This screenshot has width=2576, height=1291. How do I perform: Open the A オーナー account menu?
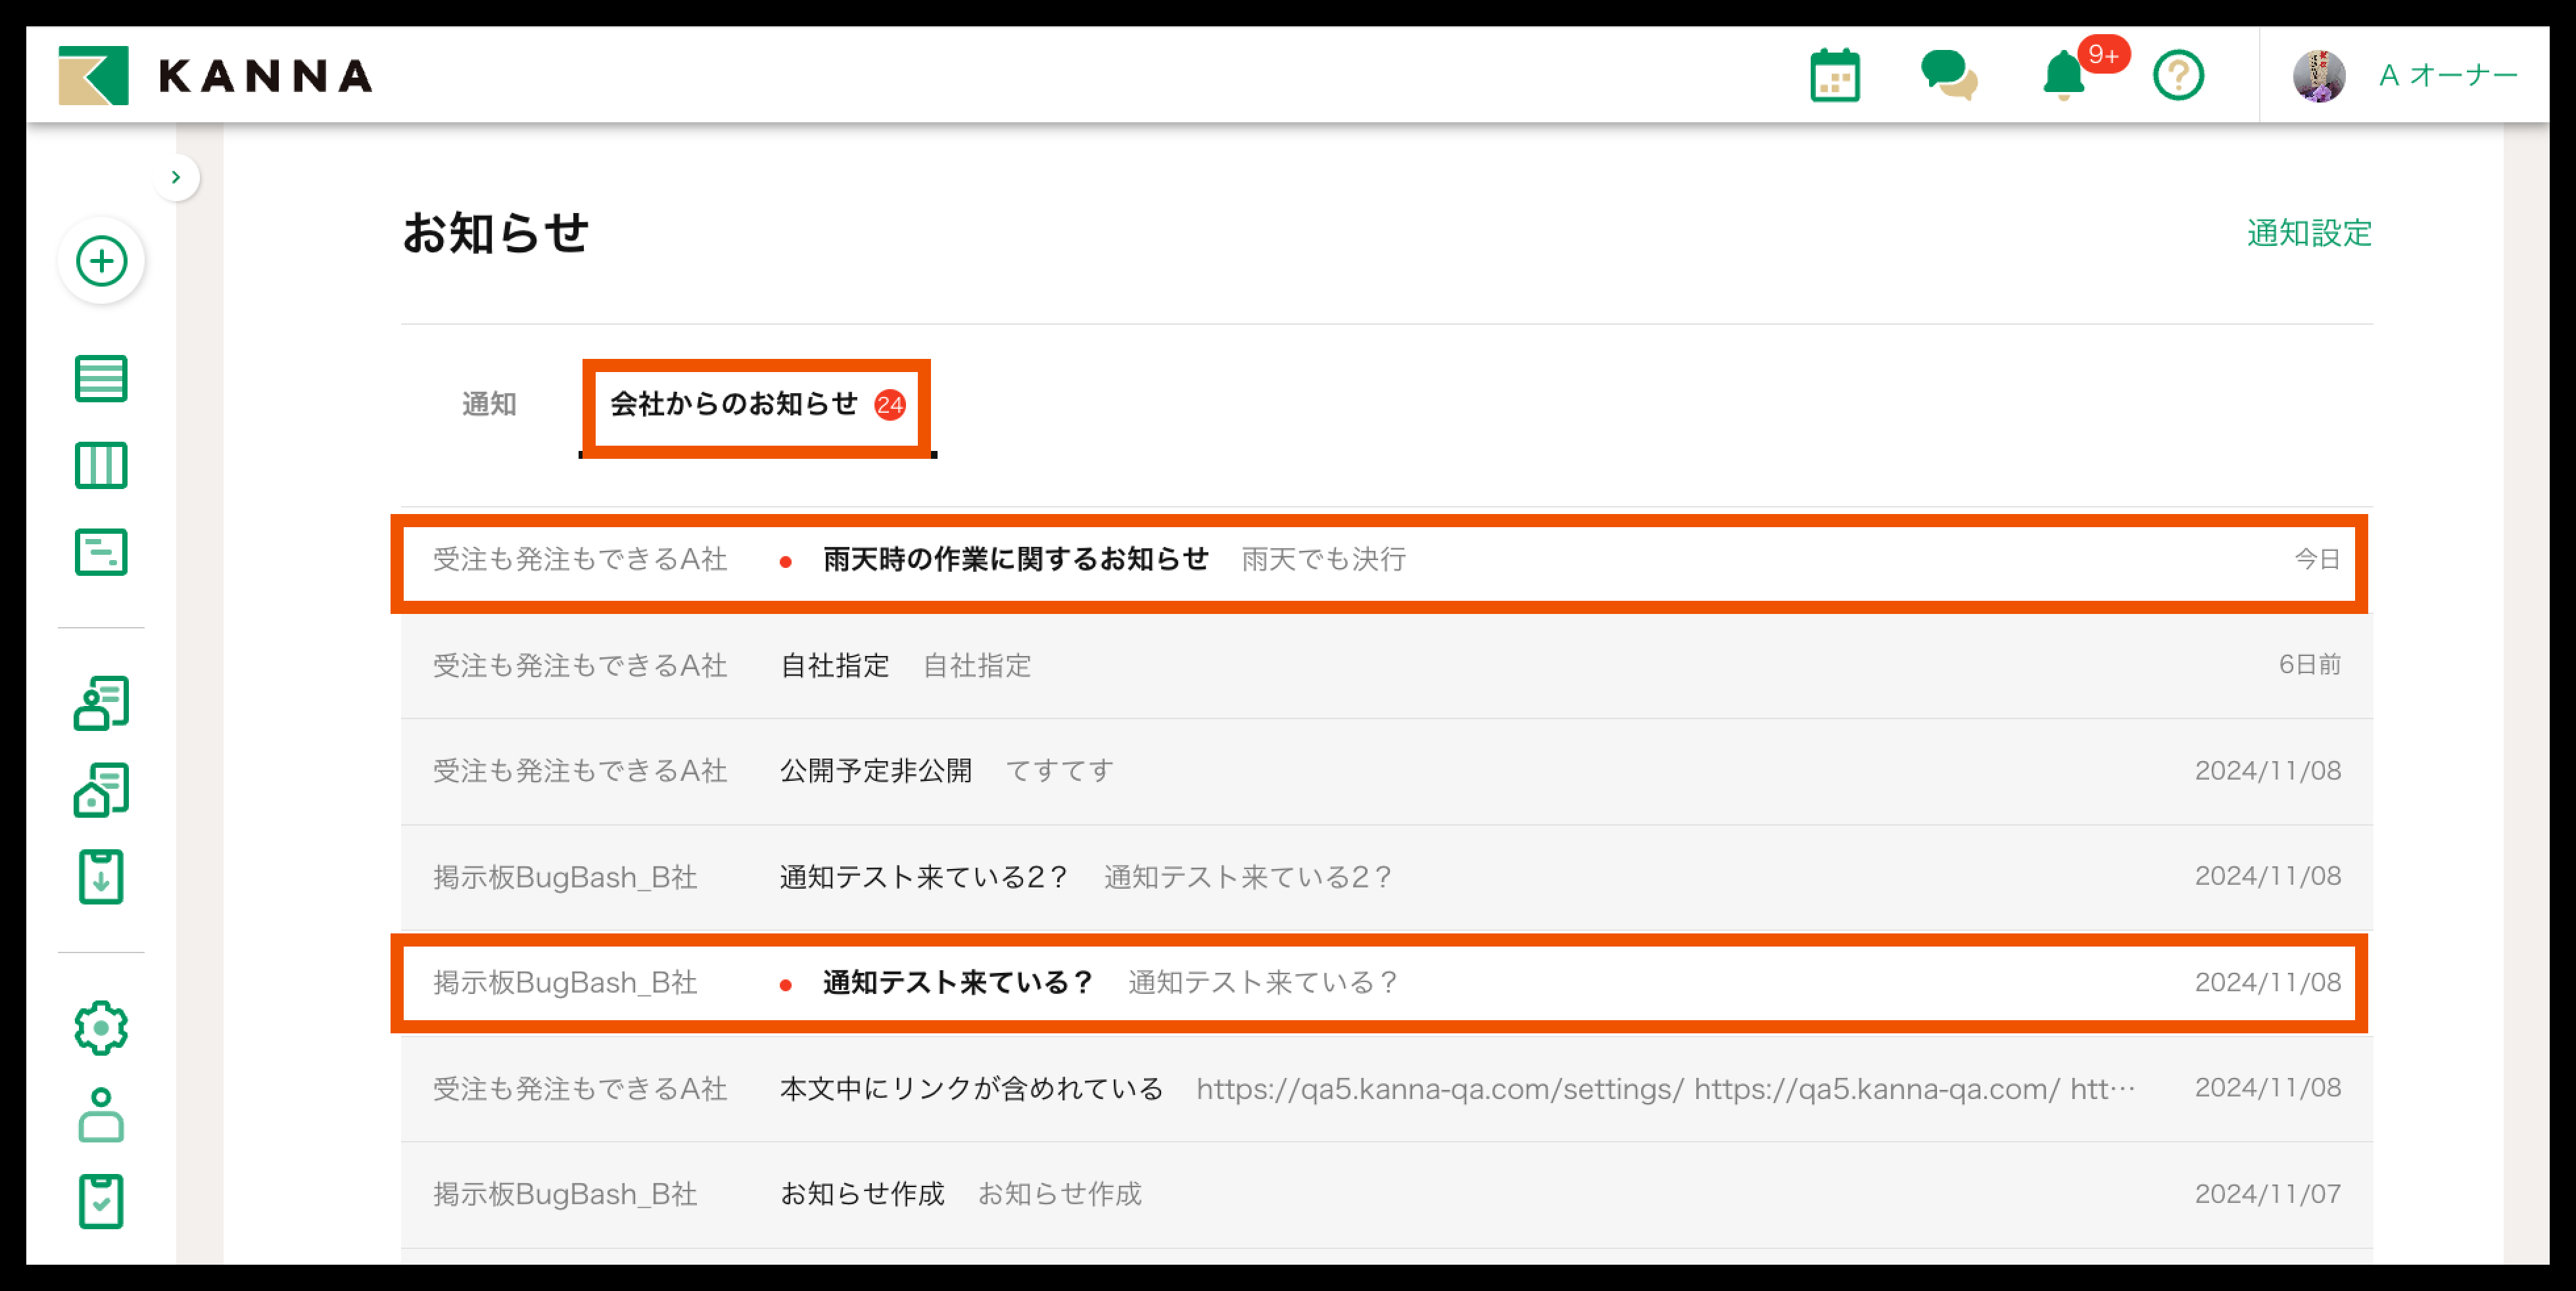2447,75
